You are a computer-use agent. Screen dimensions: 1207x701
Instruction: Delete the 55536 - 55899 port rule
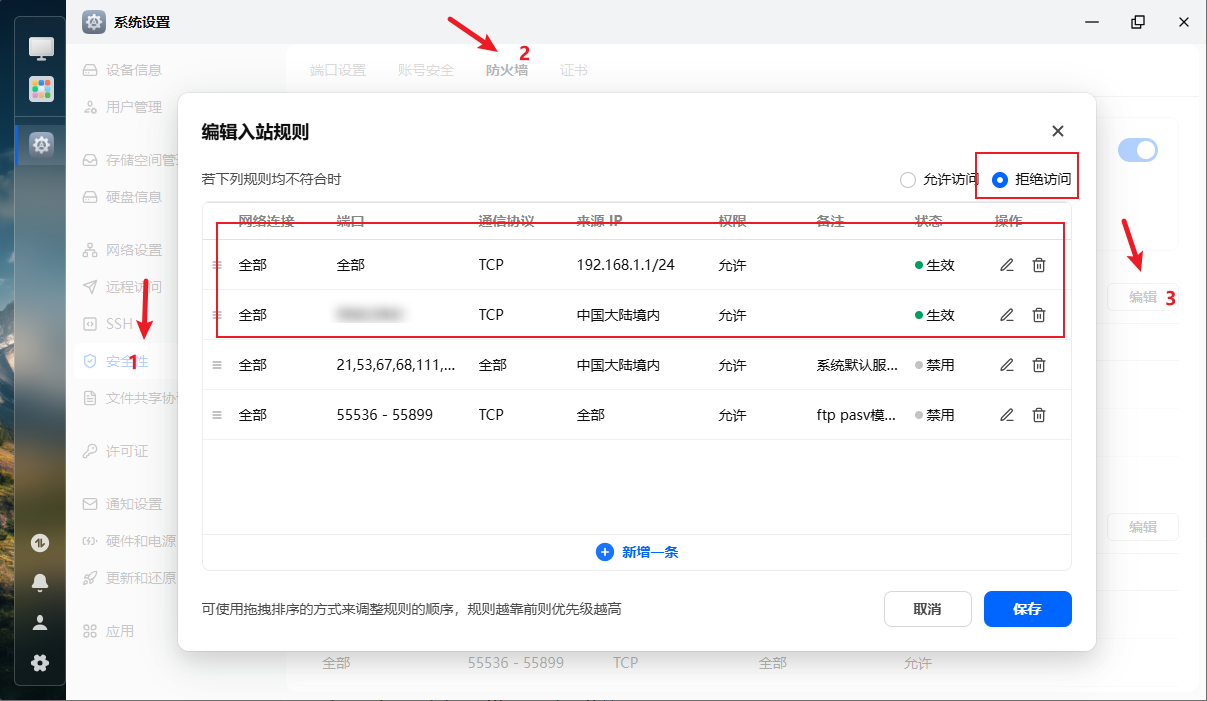coord(1039,415)
